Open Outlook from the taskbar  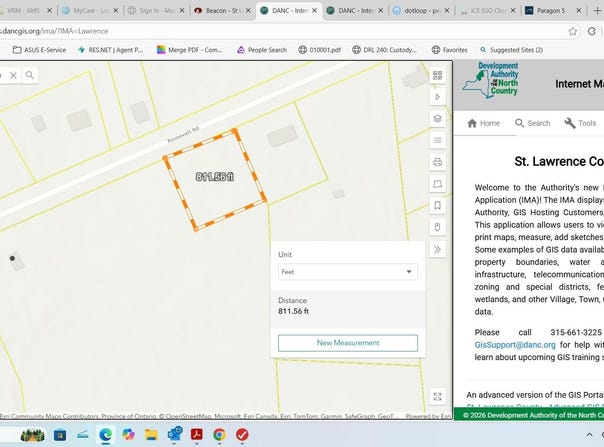[174, 434]
